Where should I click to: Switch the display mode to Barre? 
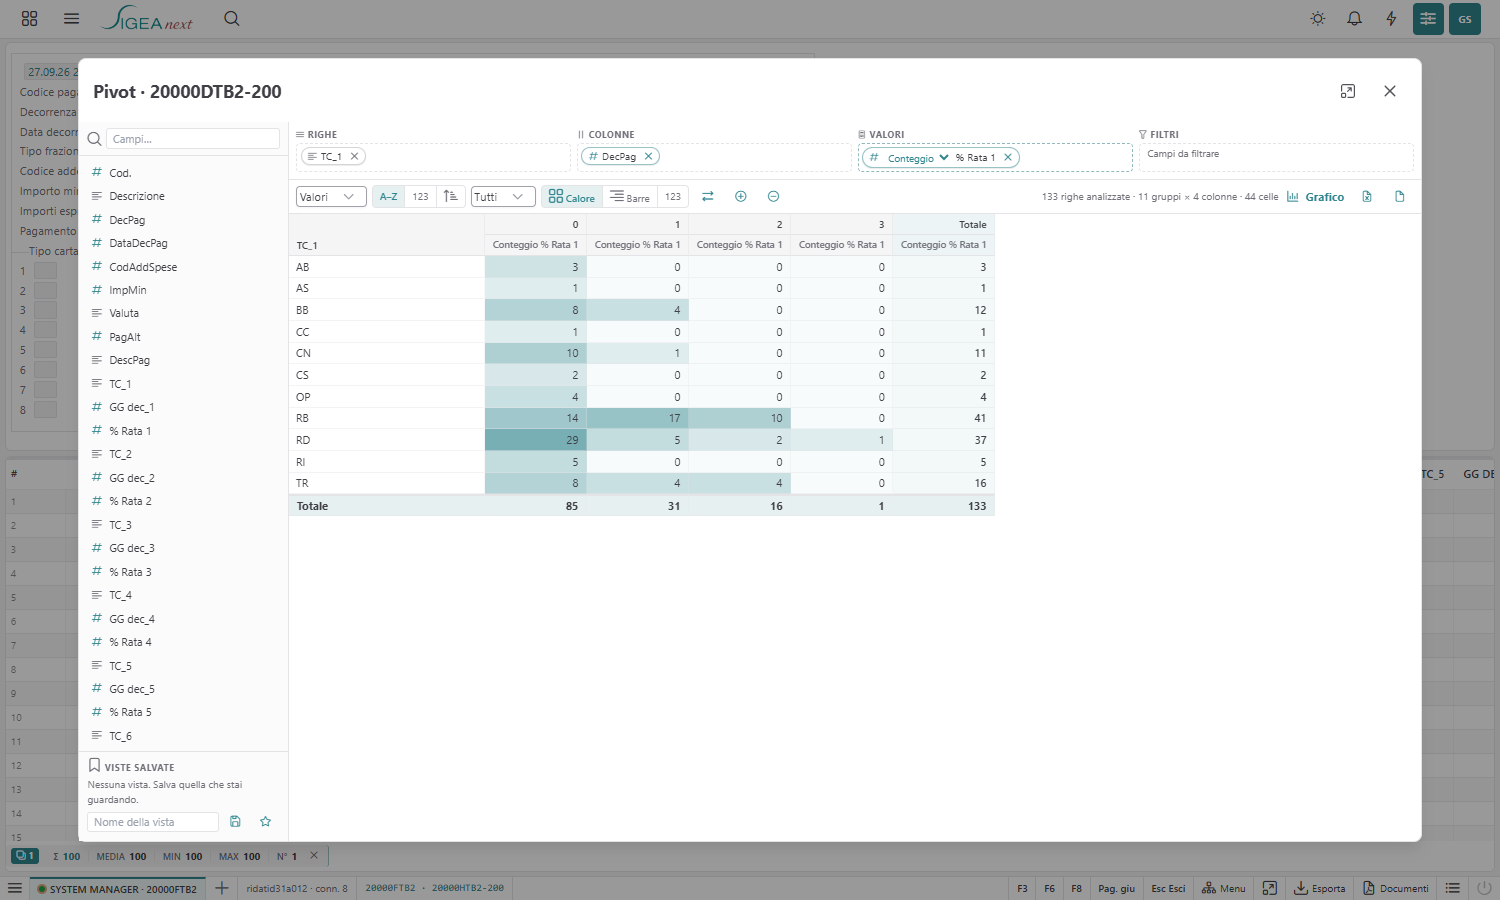click(630, 197)
